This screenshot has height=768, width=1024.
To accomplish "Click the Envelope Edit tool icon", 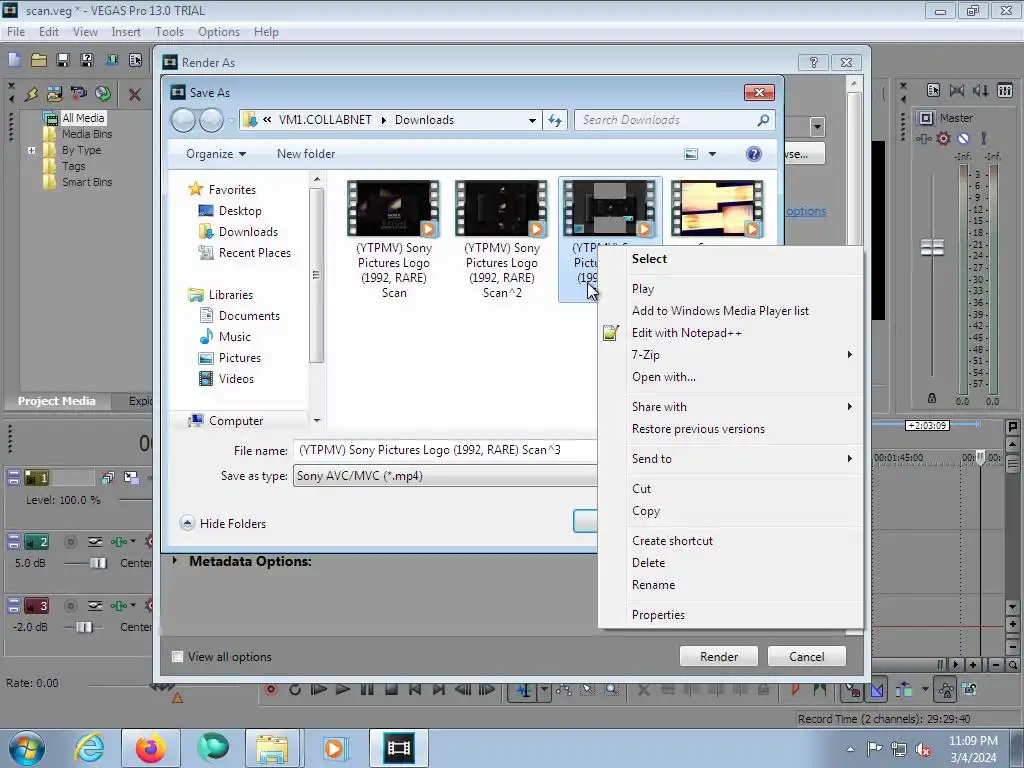I will [x=564, y=689].
